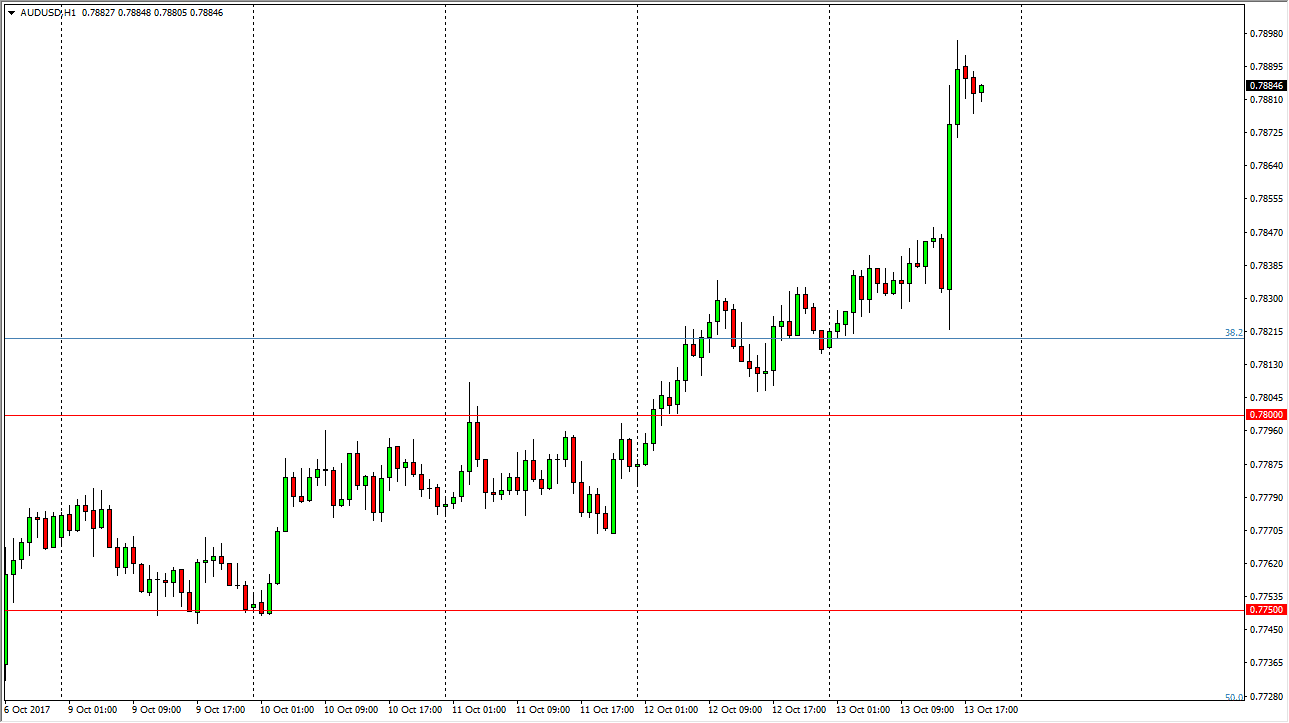
Task: Click the 9 Oct 09:00 time label
Action: [x=159, y=711]
